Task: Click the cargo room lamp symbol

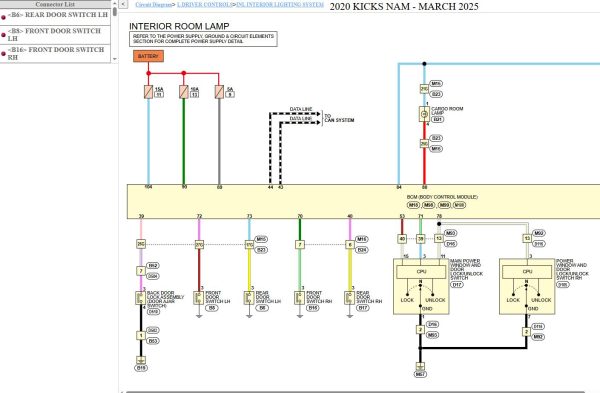Action: pyautogui.click(x=424, y=114)
